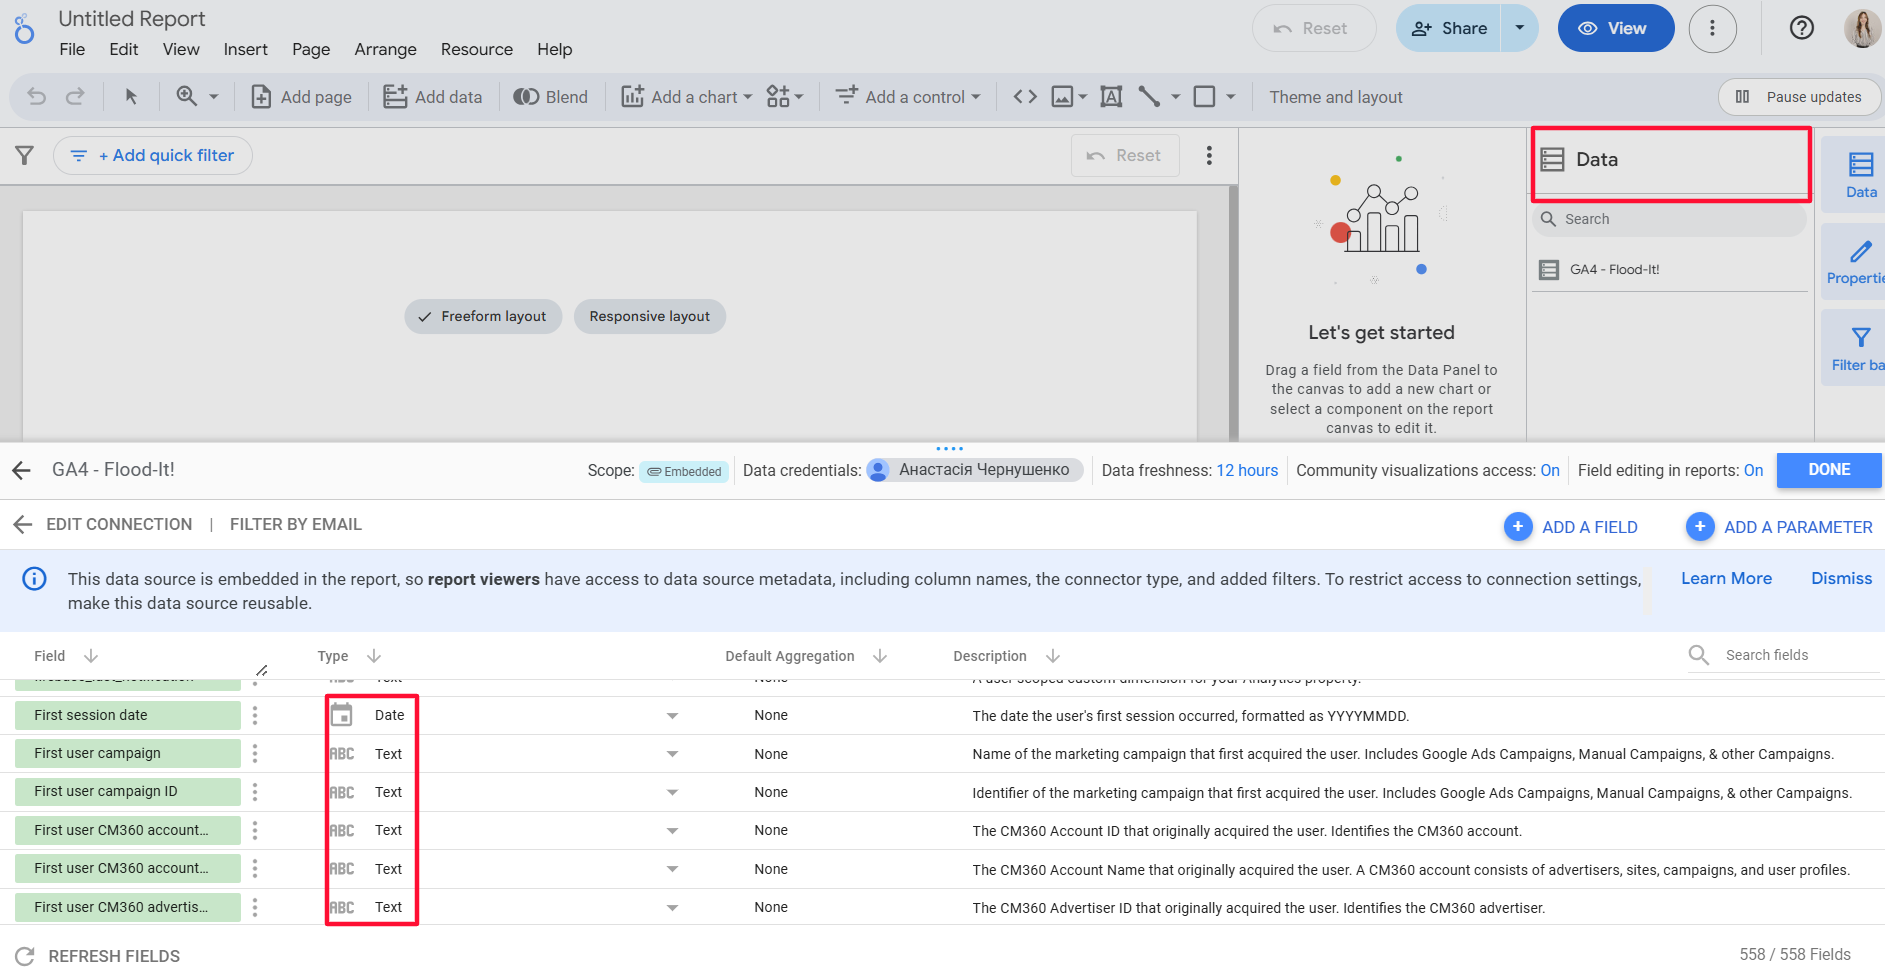Open the Properties panel icon

pyautogui.click(x=1858, y=260)
